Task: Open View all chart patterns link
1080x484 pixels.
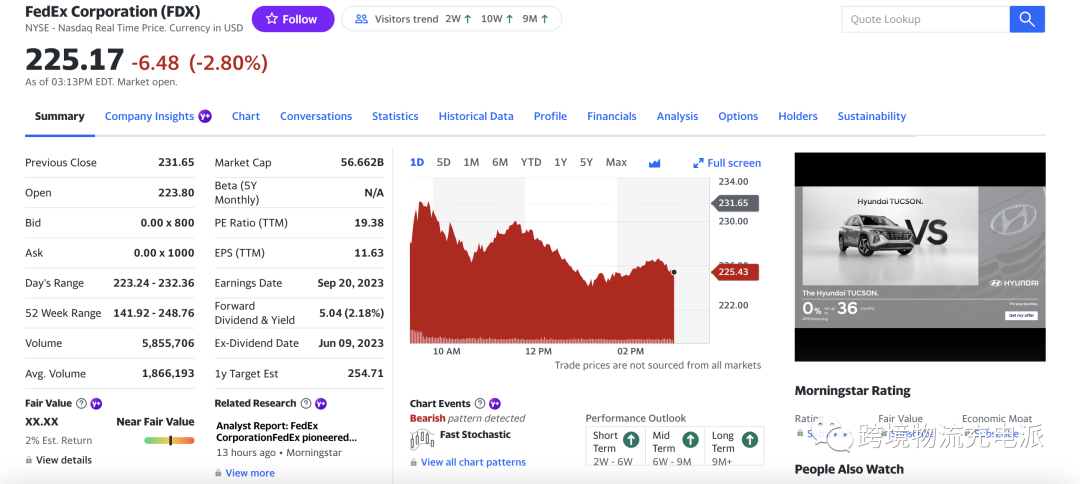Action: point(473,462)
